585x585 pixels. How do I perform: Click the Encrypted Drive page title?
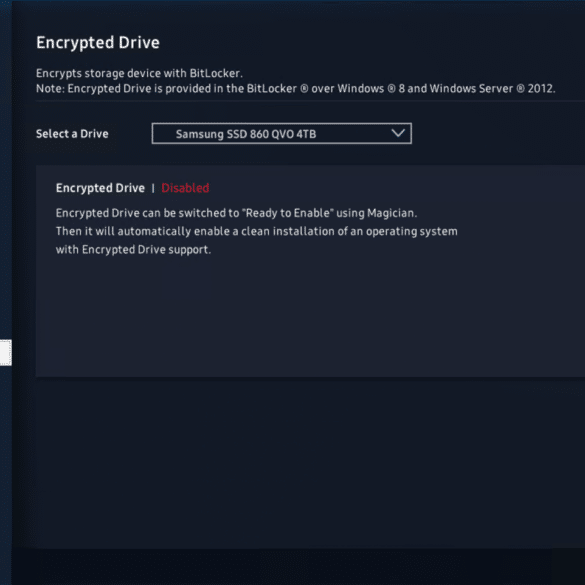[x=98, y=43]
